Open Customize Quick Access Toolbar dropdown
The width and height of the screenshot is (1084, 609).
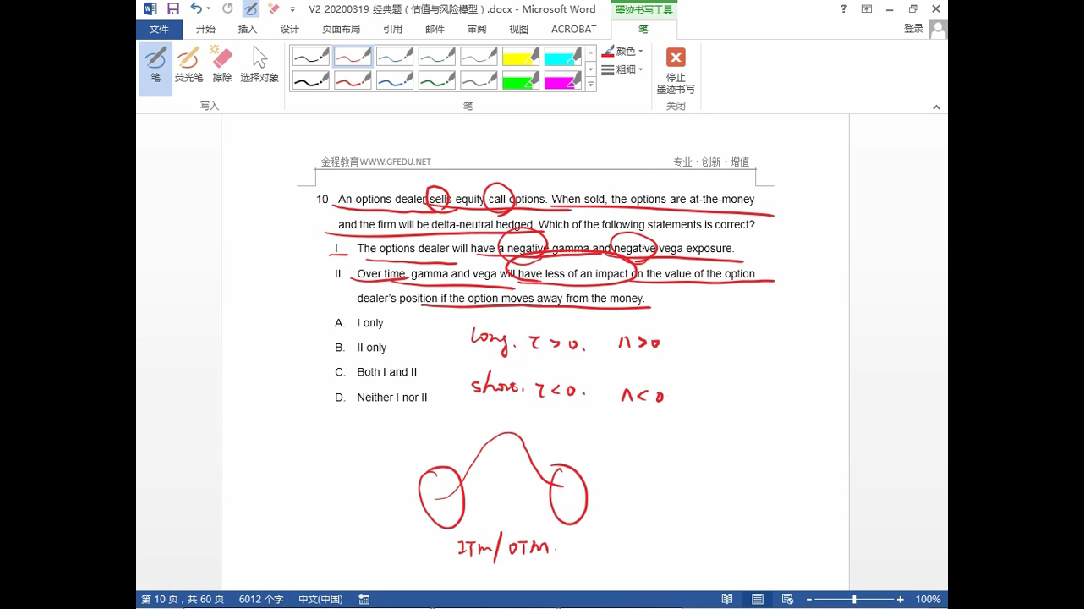pos(292,10)
